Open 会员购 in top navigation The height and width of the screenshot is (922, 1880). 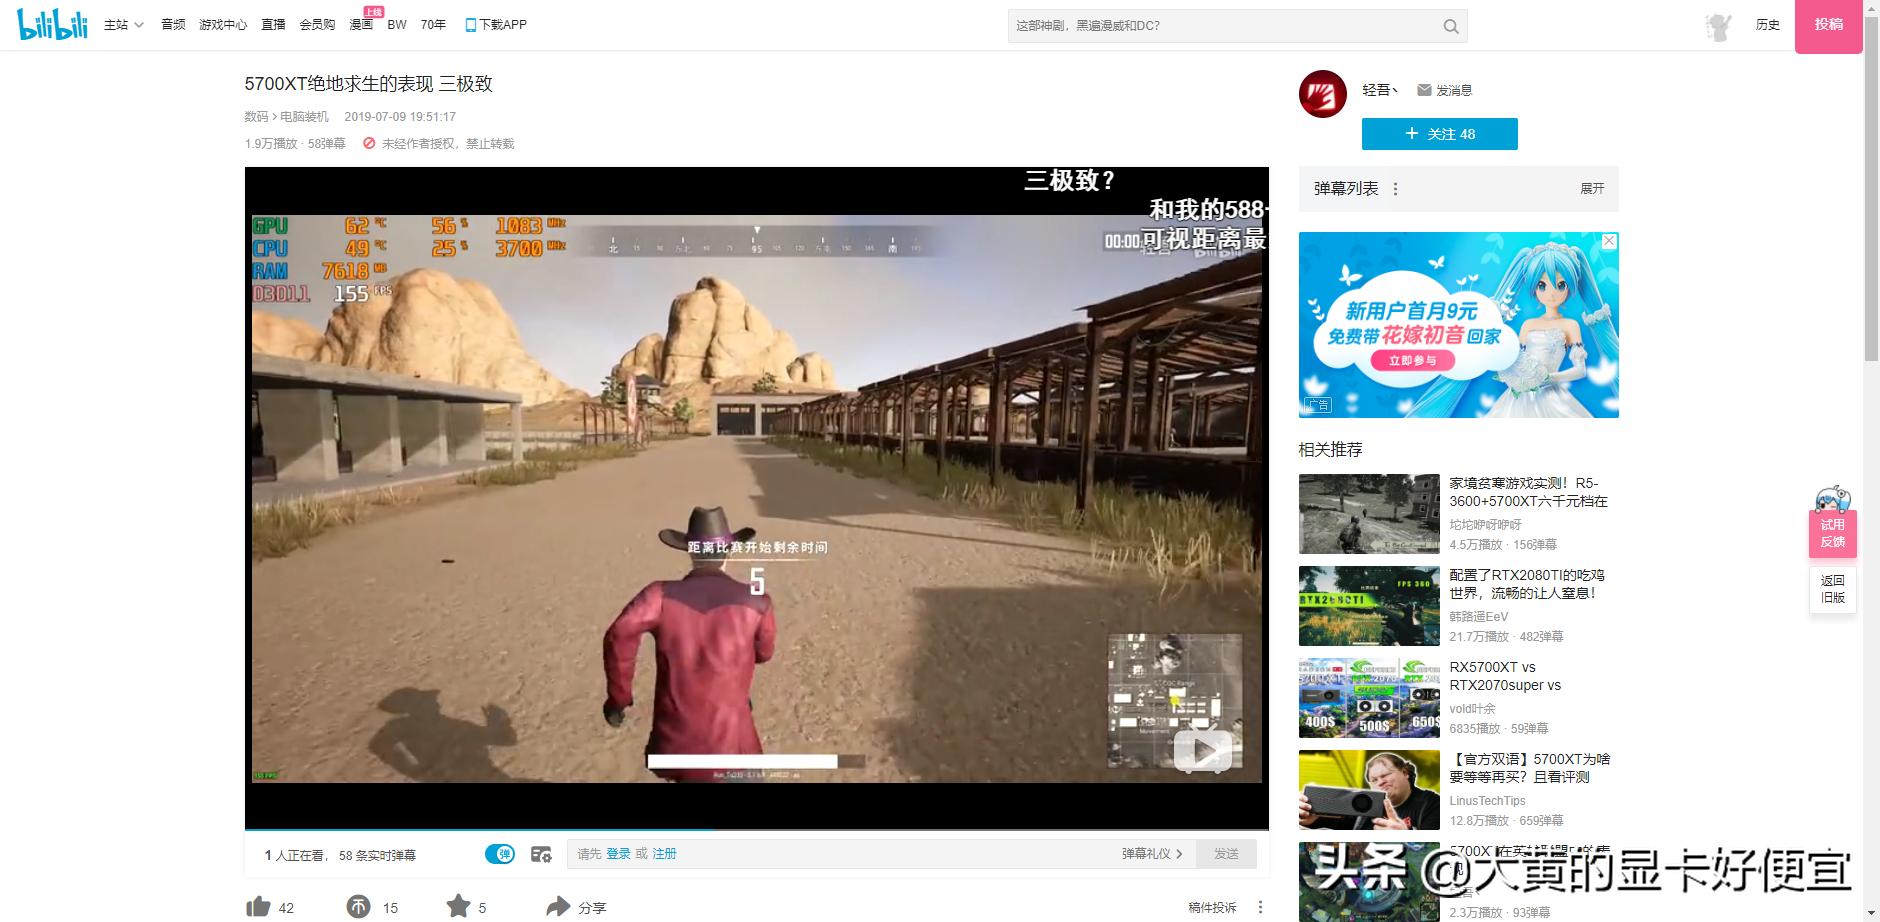[317, 25]
